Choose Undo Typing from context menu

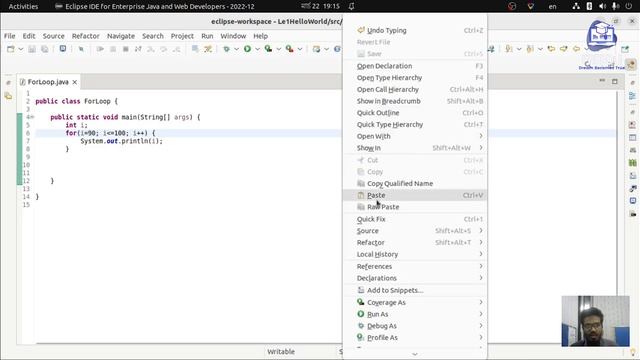tap(415, 30)
